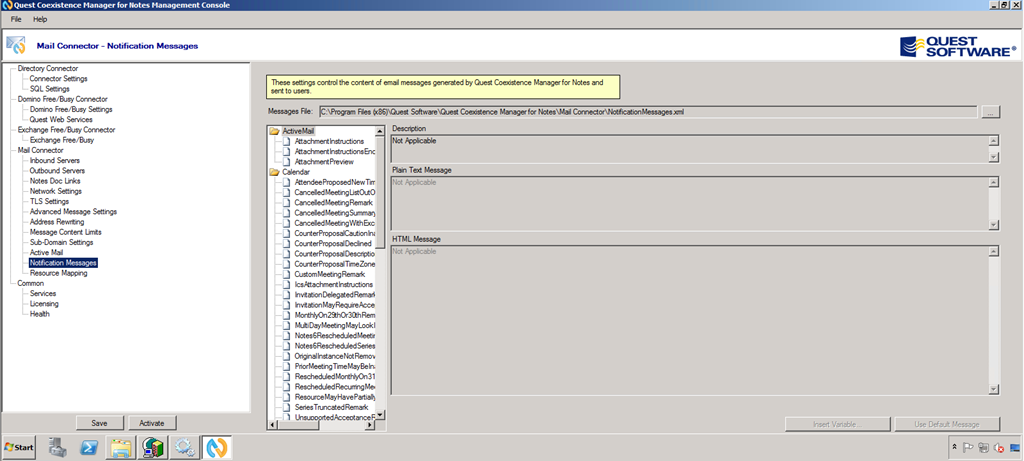
Task: Click the Messages File browse button
Action: click(990, 112)
